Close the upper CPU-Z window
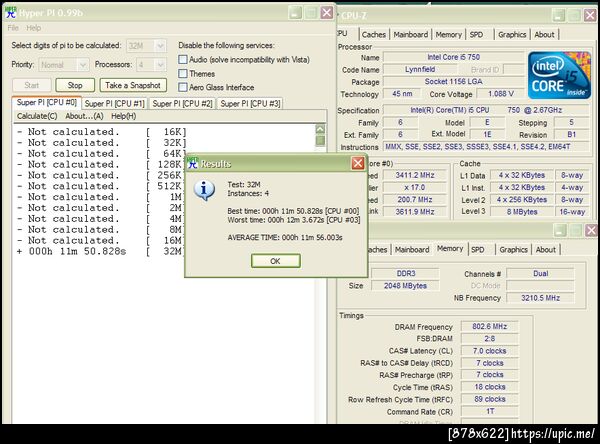This screenshot has width=600, height=444. [x=590, y=15]
